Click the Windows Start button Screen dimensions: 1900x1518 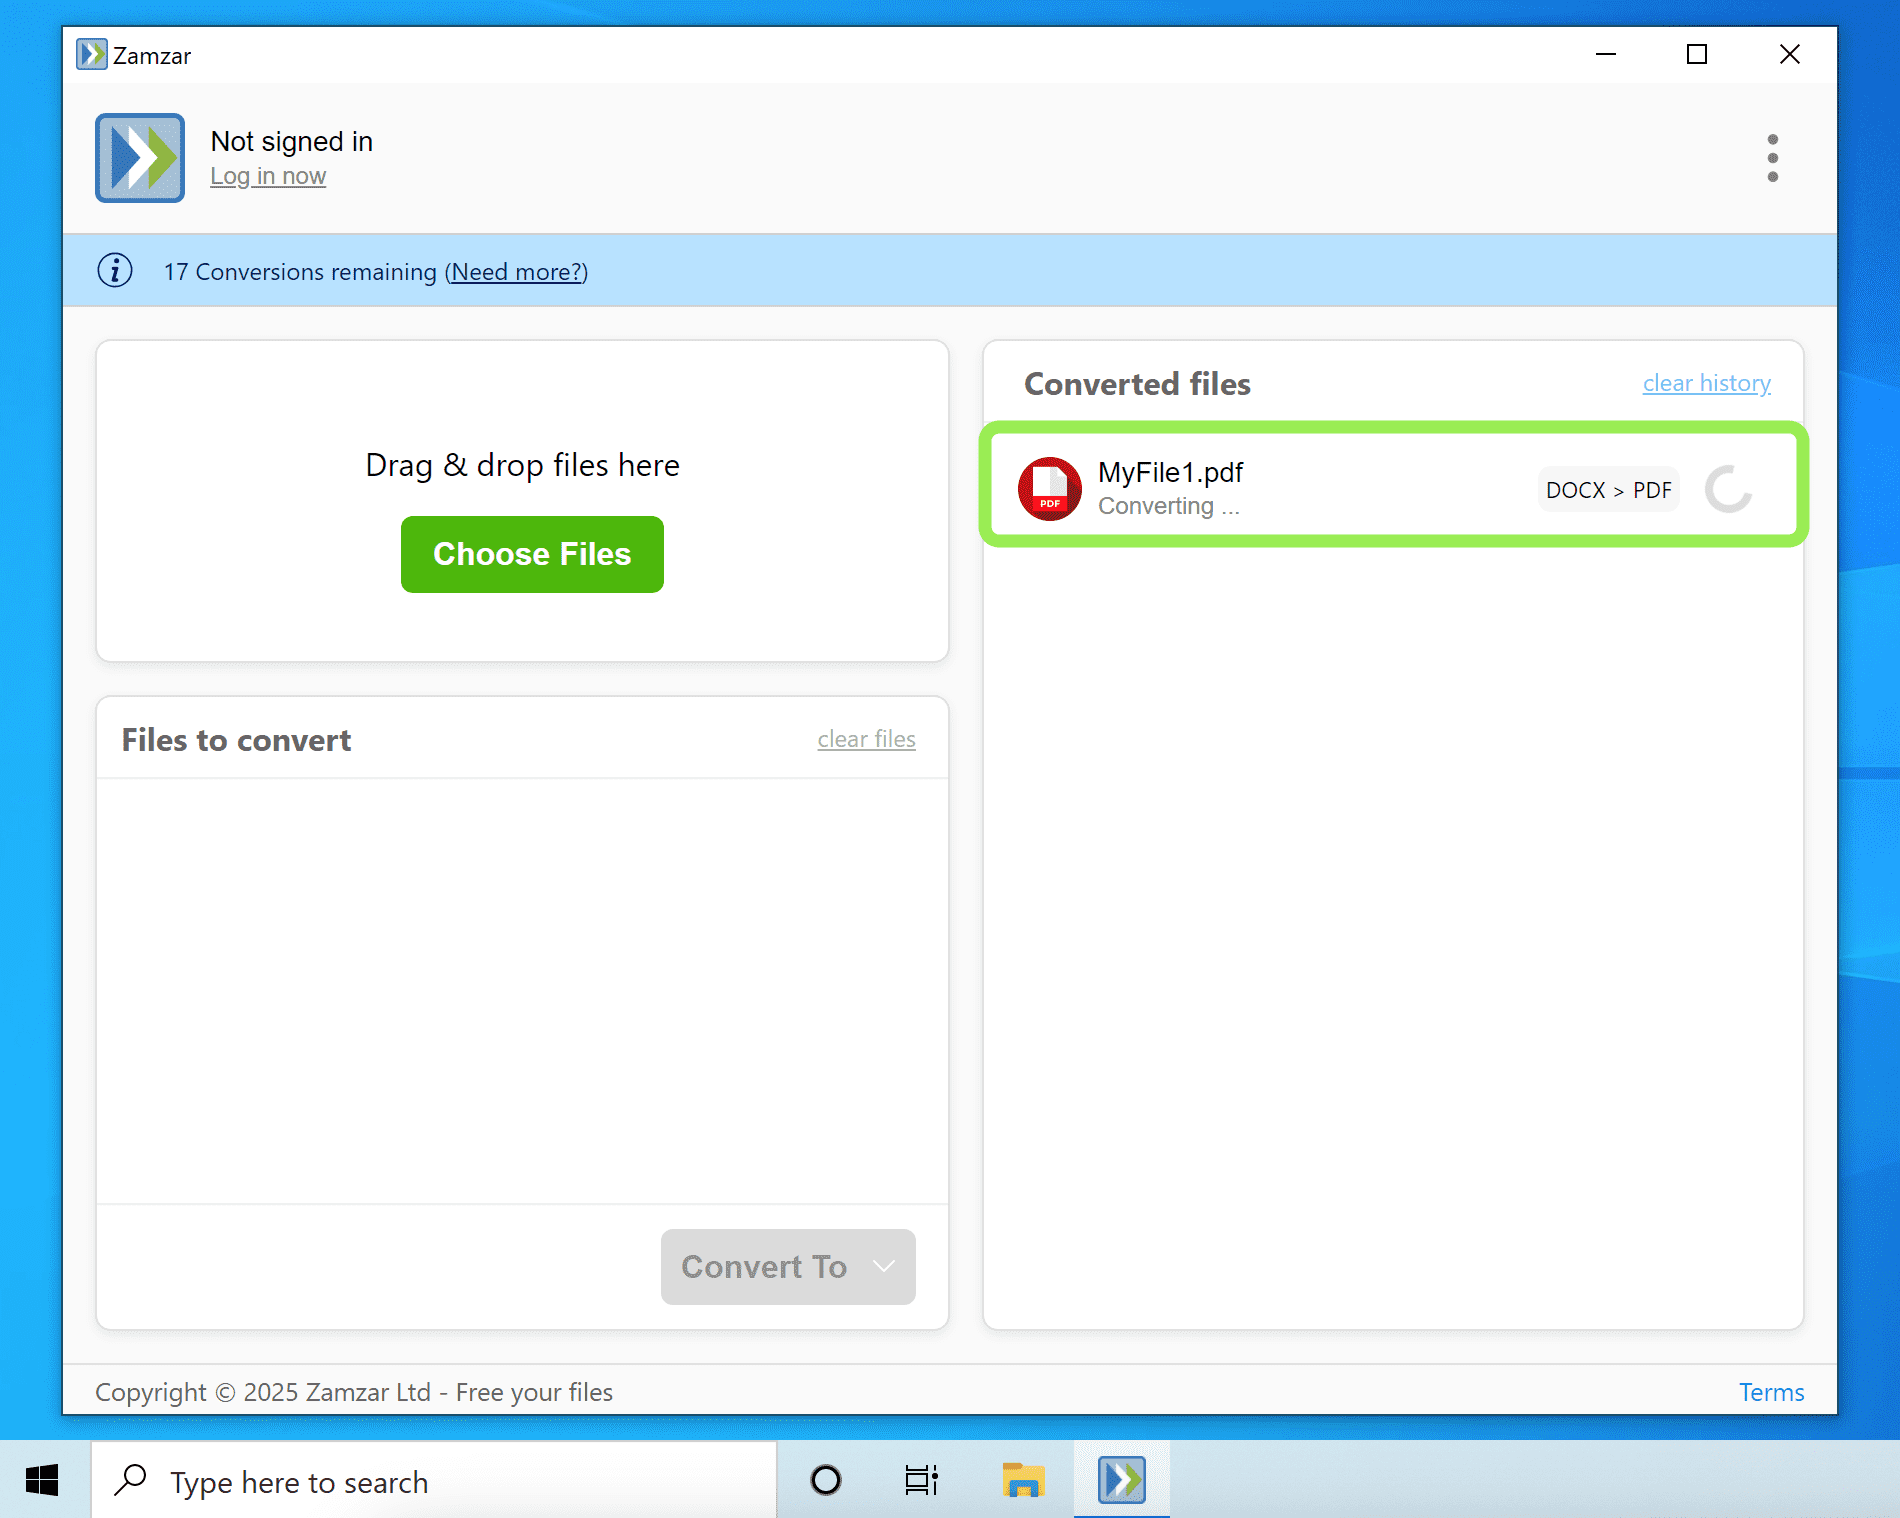coord(42,1481)
